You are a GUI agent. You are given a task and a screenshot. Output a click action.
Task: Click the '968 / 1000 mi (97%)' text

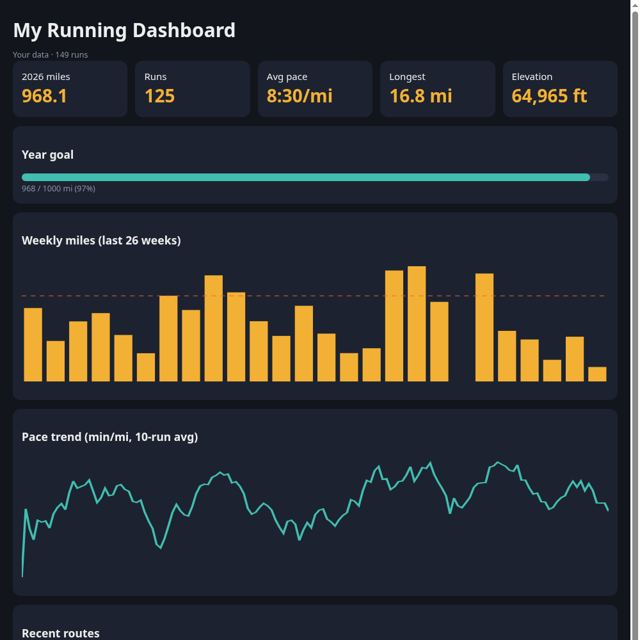(x=58, y=189)
